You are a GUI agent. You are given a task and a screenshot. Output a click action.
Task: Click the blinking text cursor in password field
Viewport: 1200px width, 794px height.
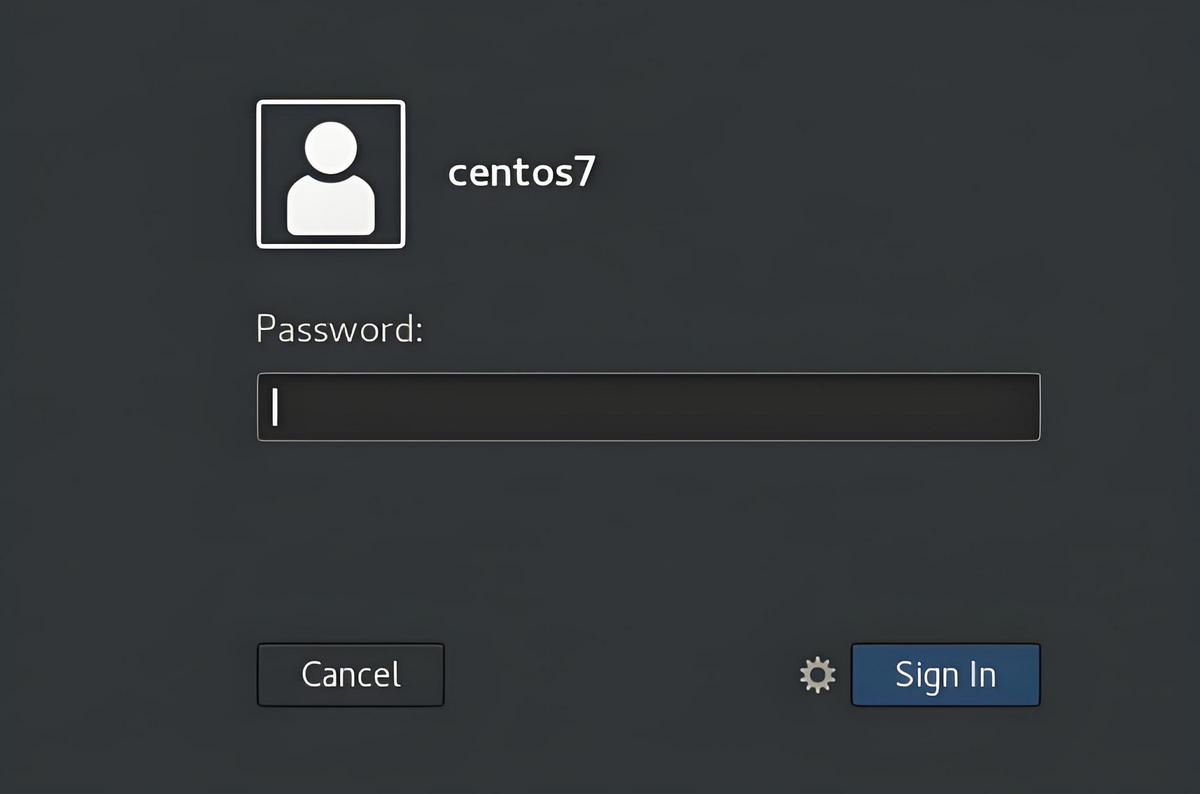pos(275,407)
